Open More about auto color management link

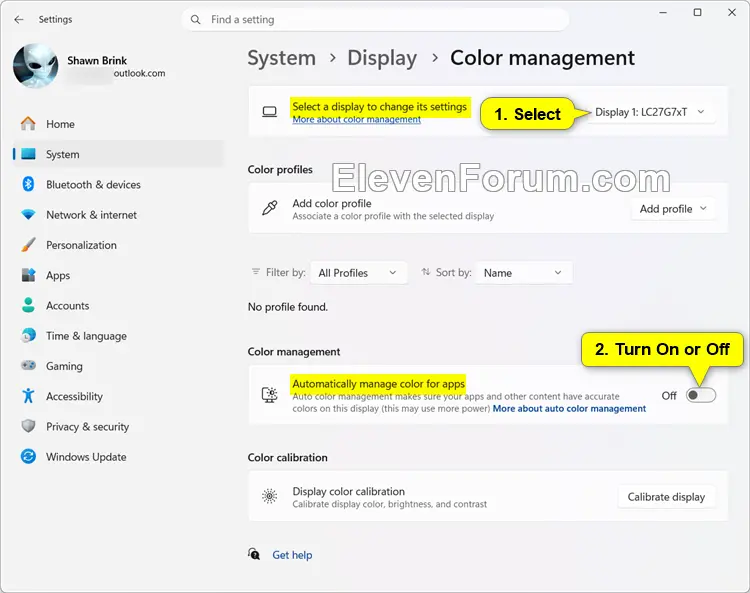(x=569, y=408)
